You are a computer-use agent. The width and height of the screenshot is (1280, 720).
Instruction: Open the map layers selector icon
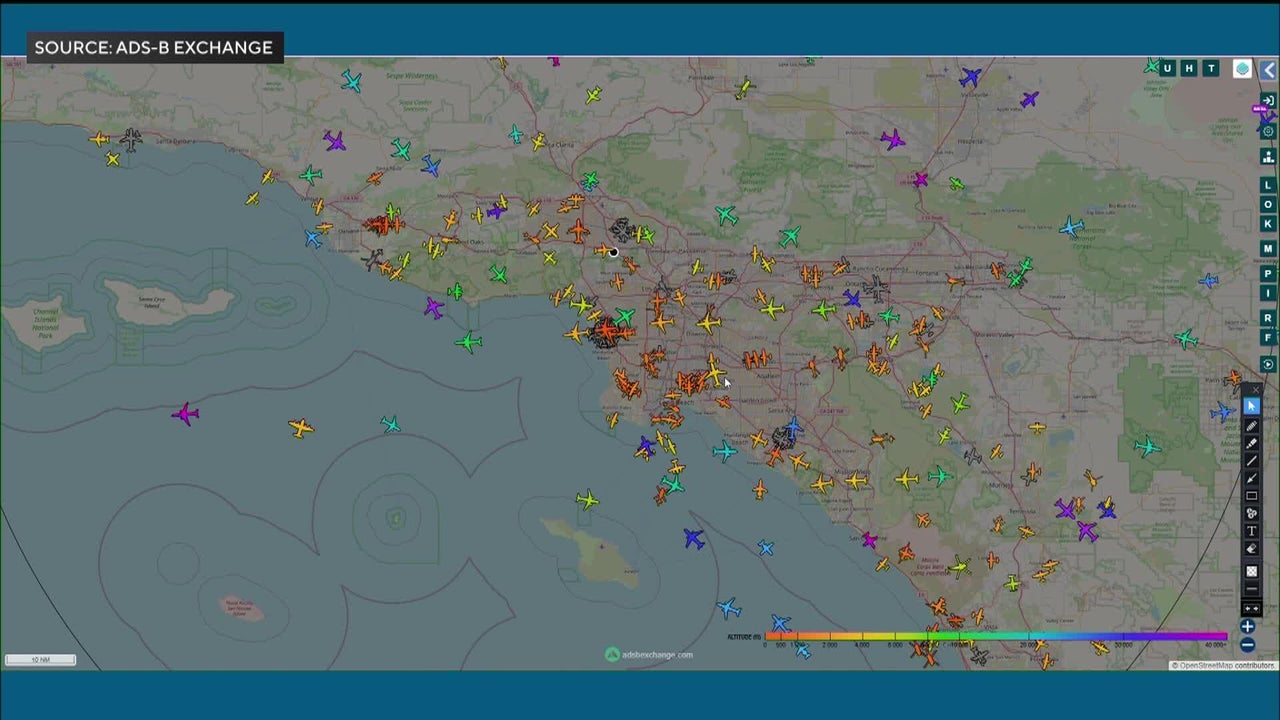pyautogui.click(x=1242, y=68)
